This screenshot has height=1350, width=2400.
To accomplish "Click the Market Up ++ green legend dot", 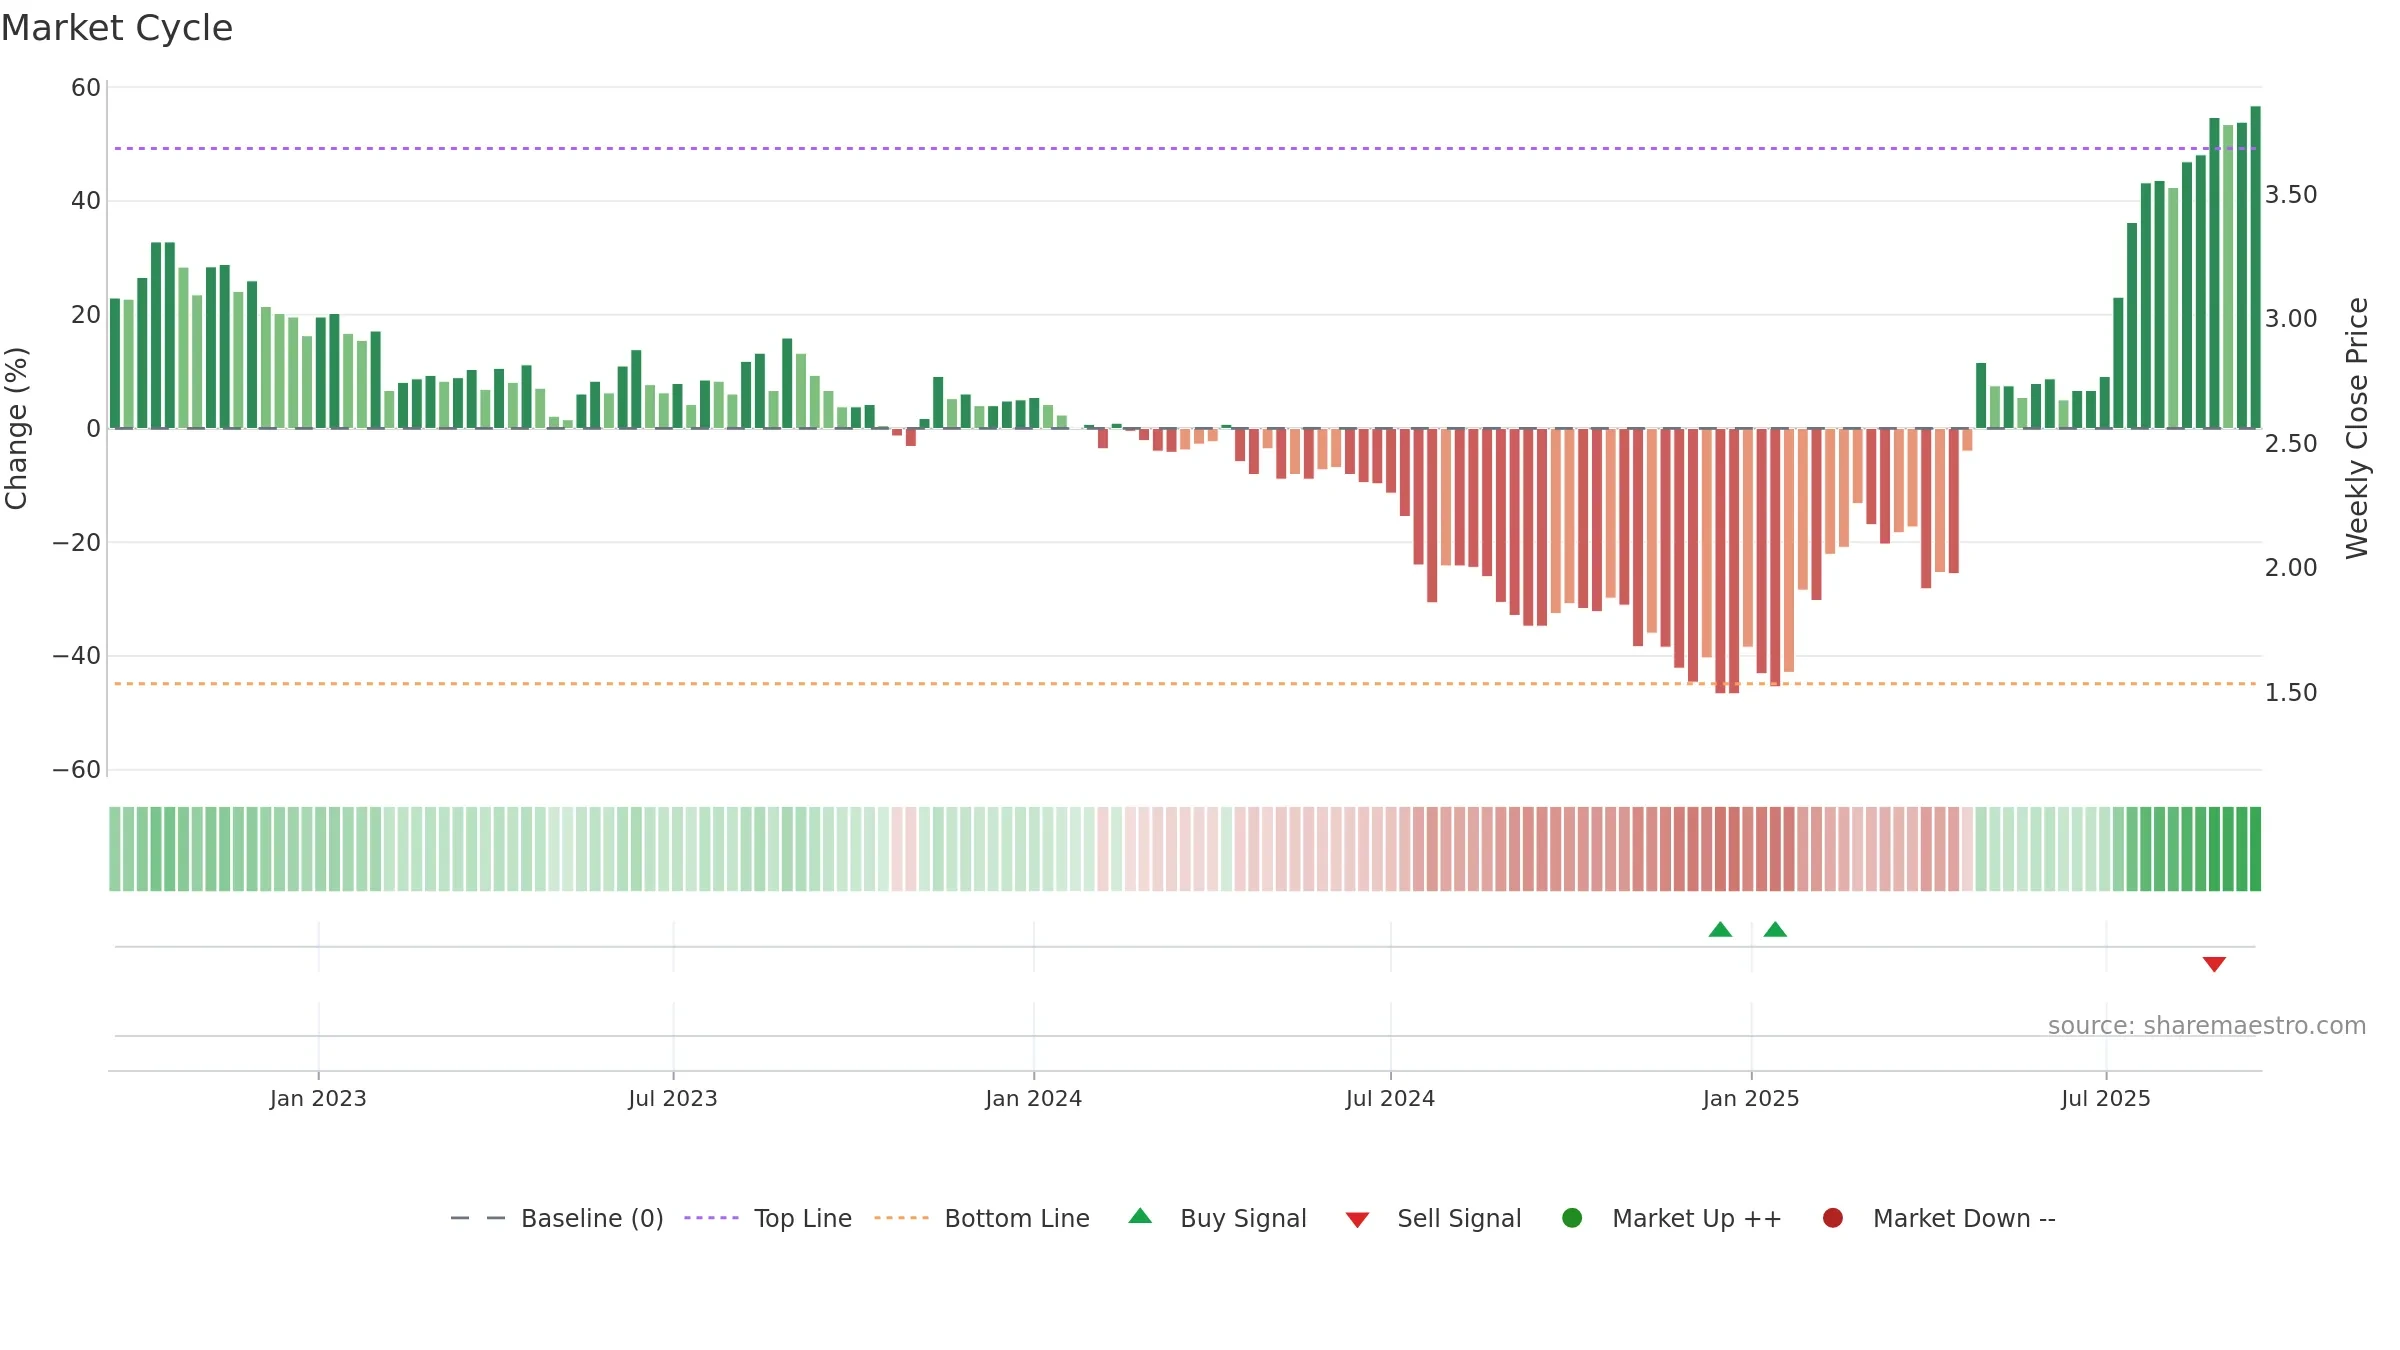I will click(1572, 1218).
